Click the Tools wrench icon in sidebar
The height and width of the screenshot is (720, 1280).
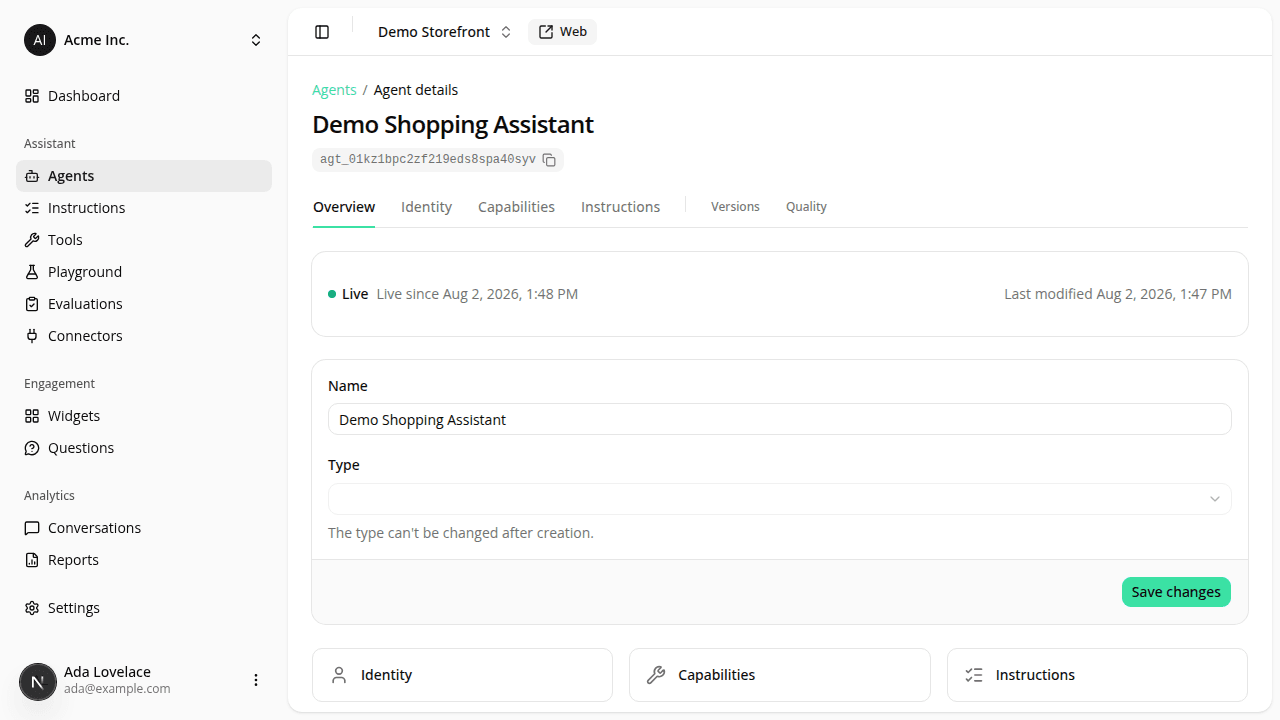(32, 240)
